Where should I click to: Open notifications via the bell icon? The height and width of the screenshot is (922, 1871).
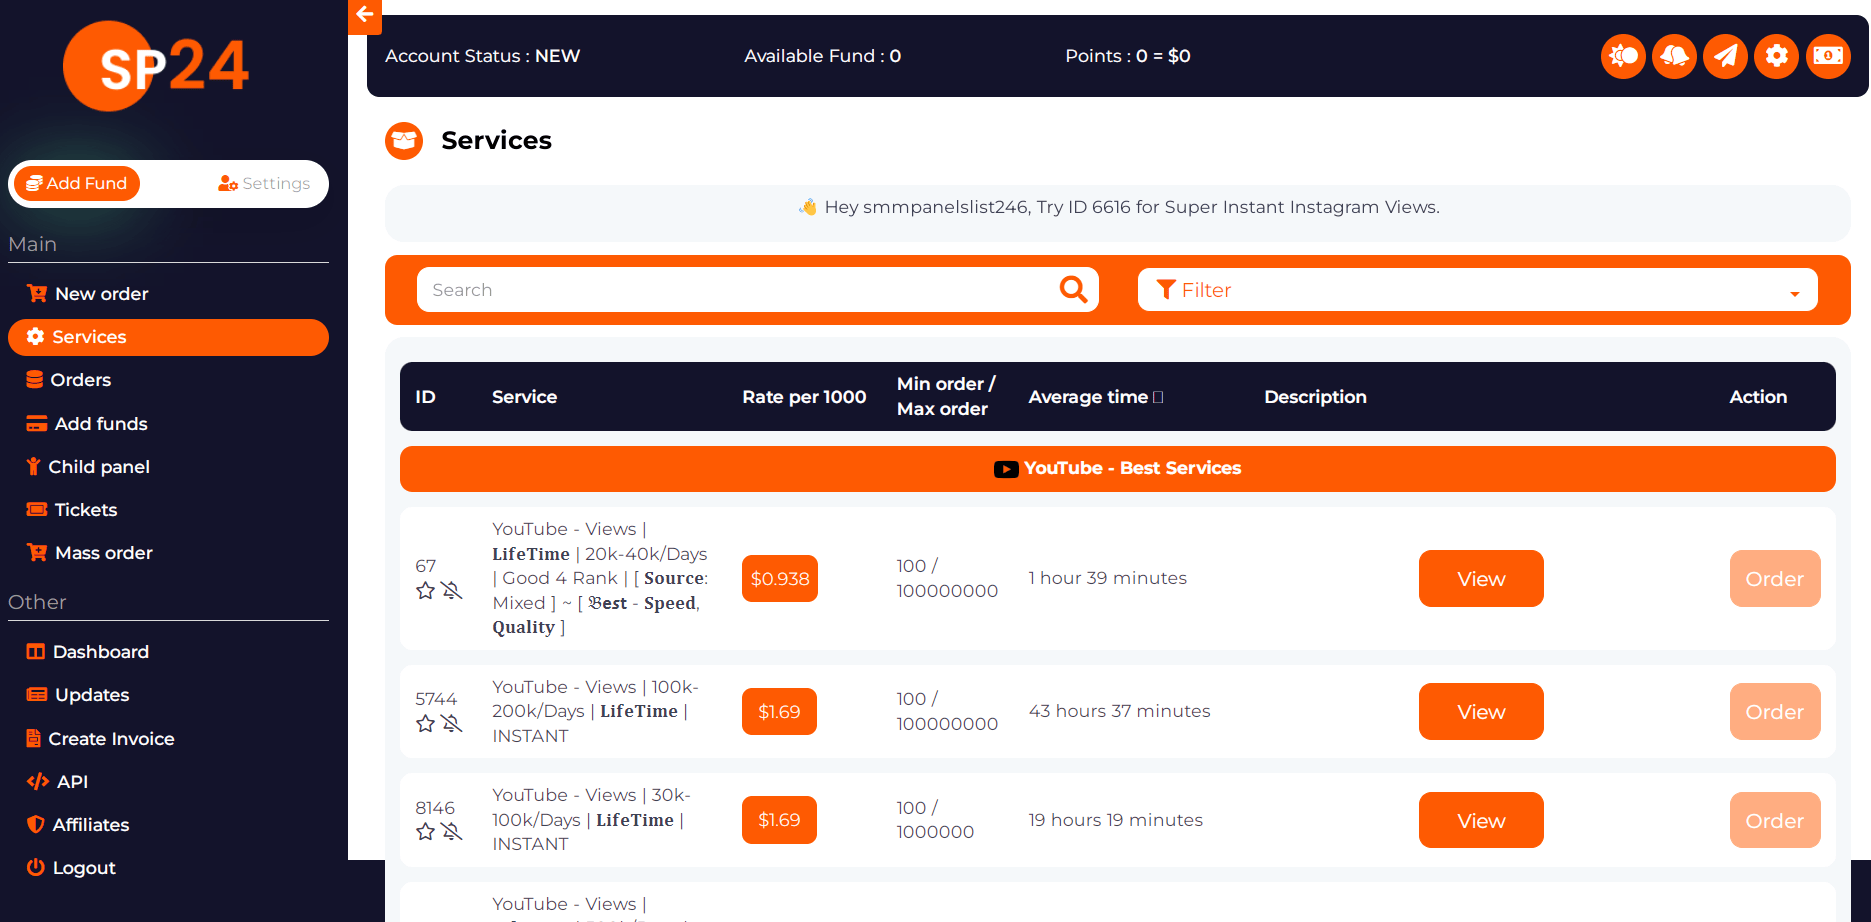pos(1674,56)
